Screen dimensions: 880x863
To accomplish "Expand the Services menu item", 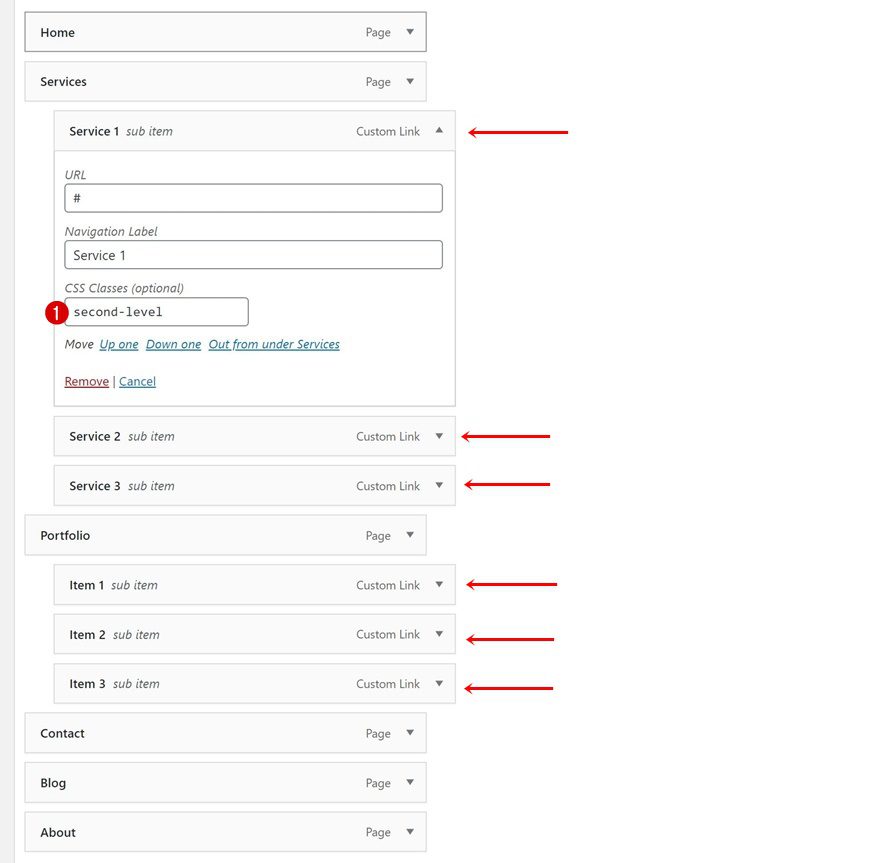I will click(x=410, y=81).
